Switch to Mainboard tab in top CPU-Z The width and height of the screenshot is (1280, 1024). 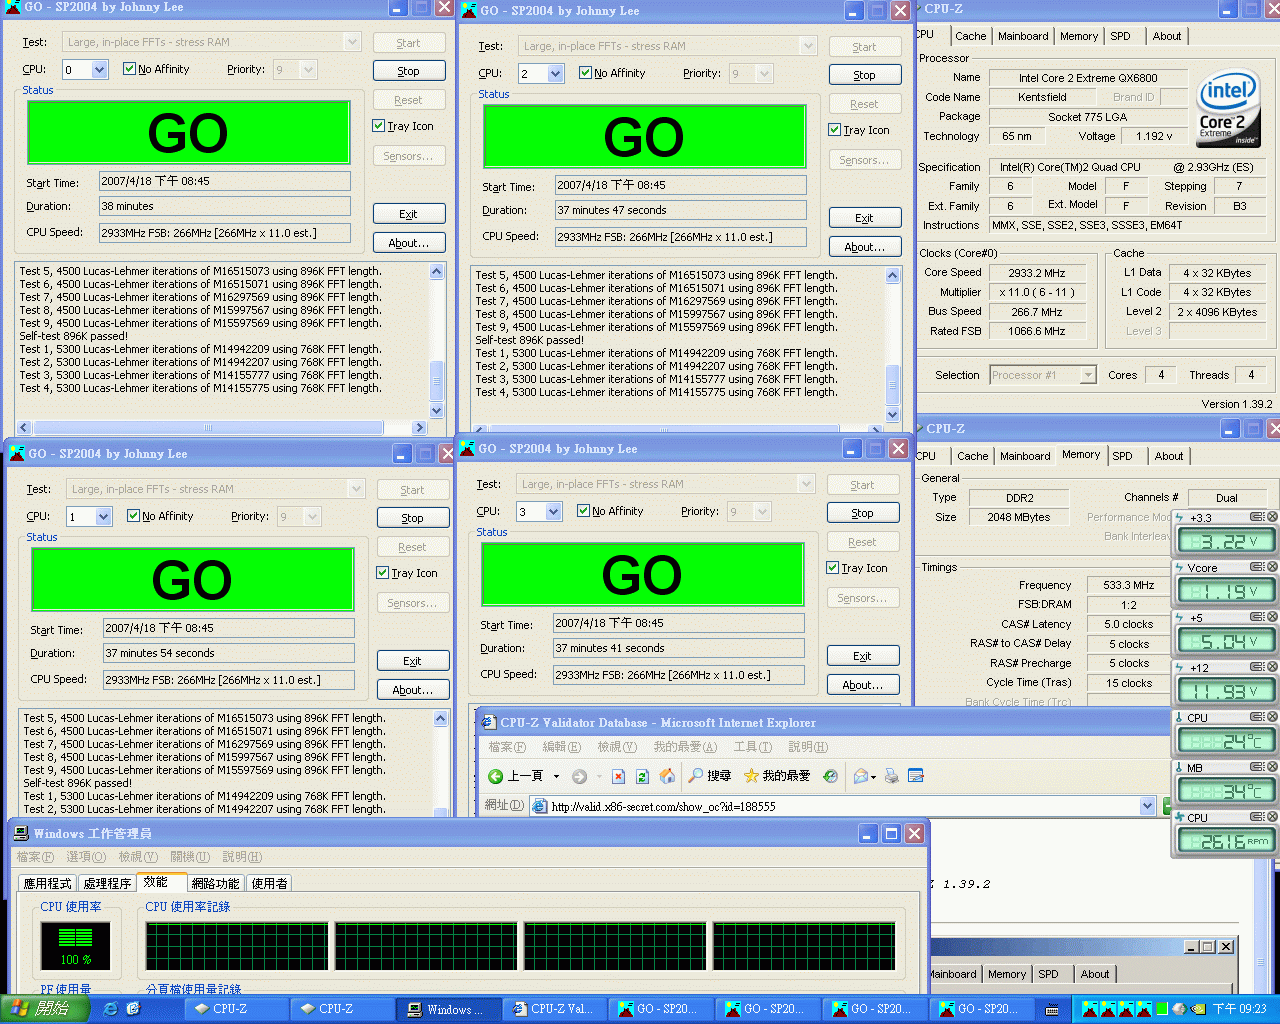pos(1023,36)
